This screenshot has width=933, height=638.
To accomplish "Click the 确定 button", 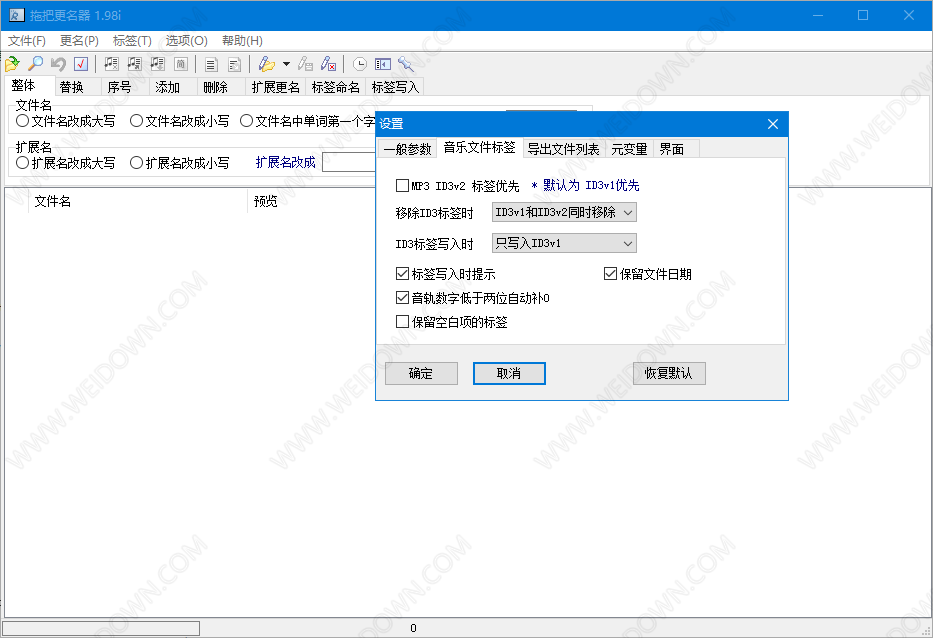I will [x=421, y=373].
